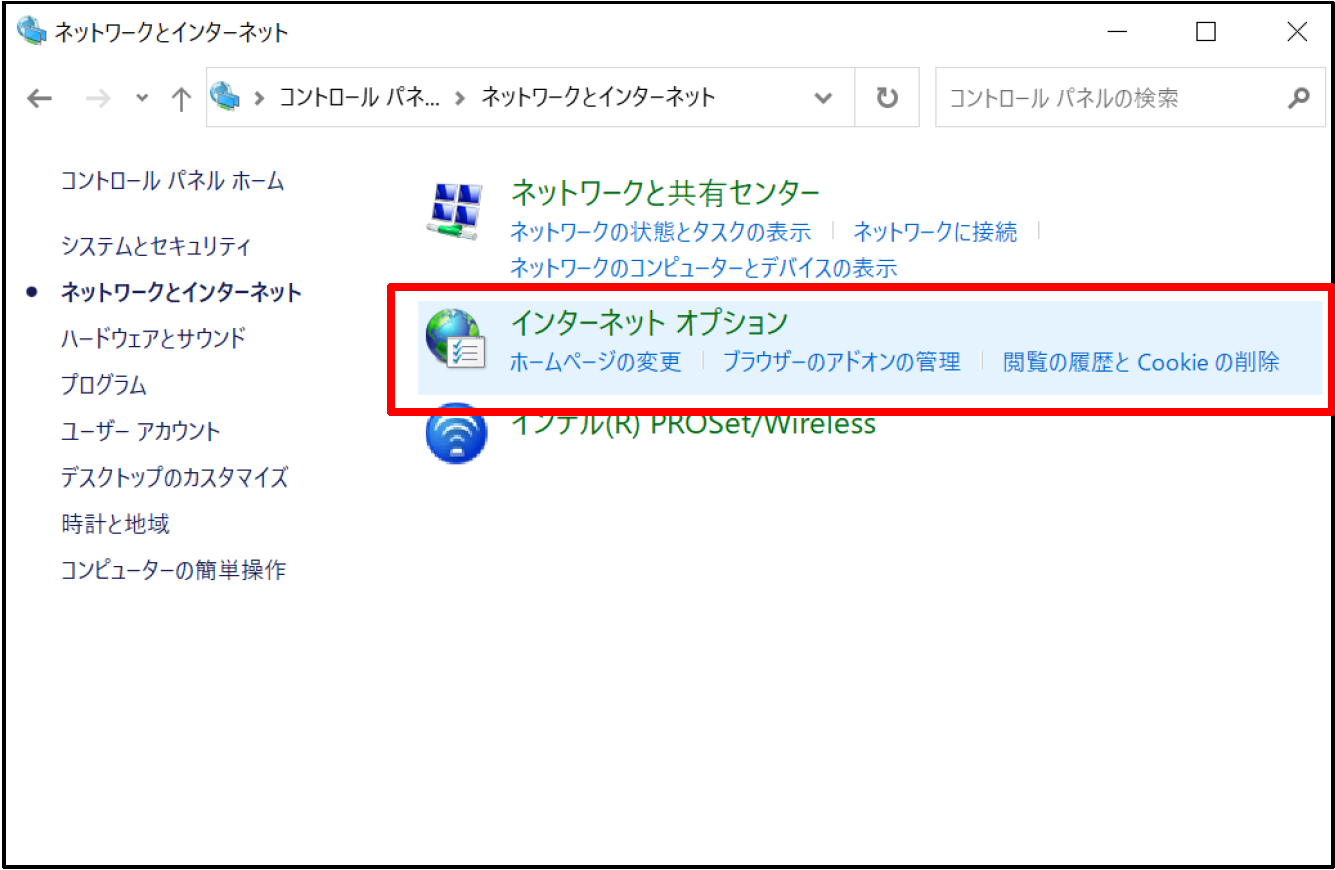This screenshot has height=870, width=1335.
Task: Open the recent locations dropdown arrow
Action: pos(142,98)
